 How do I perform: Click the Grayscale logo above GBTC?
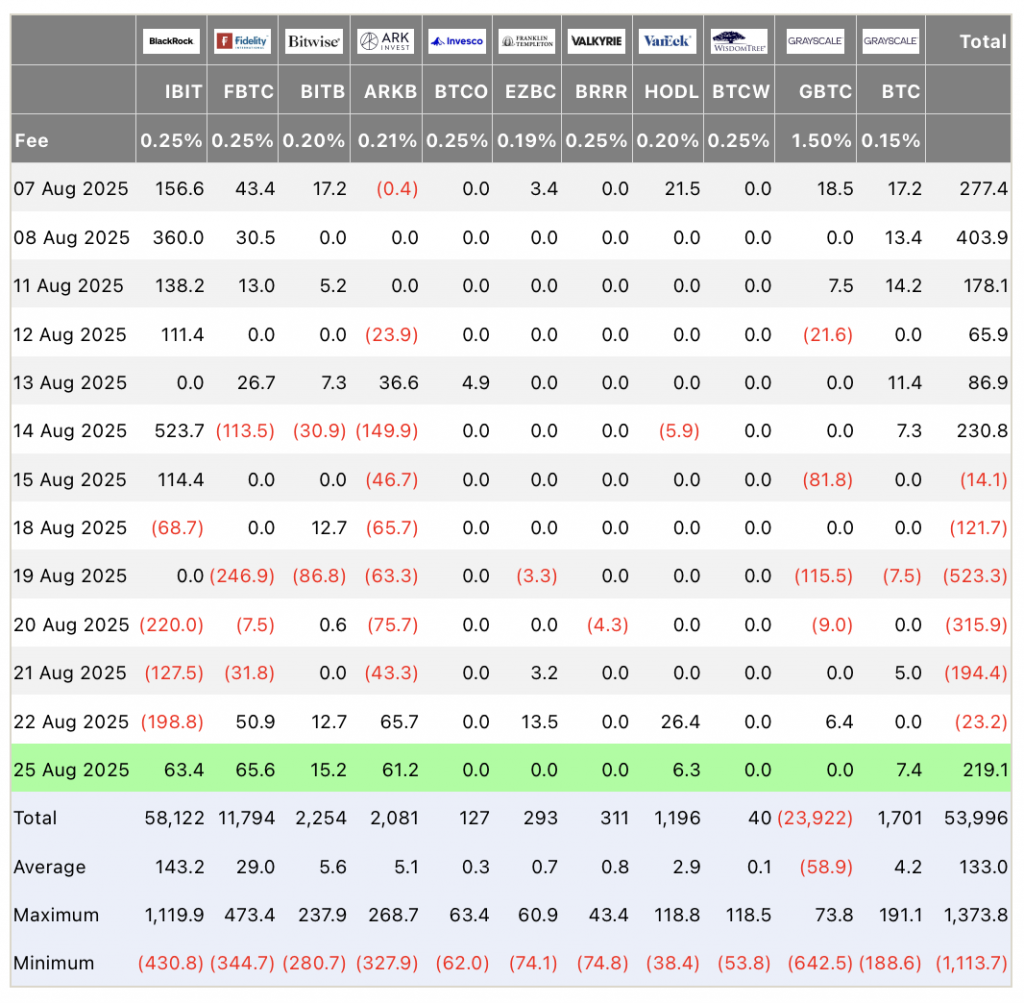point(815,41)
